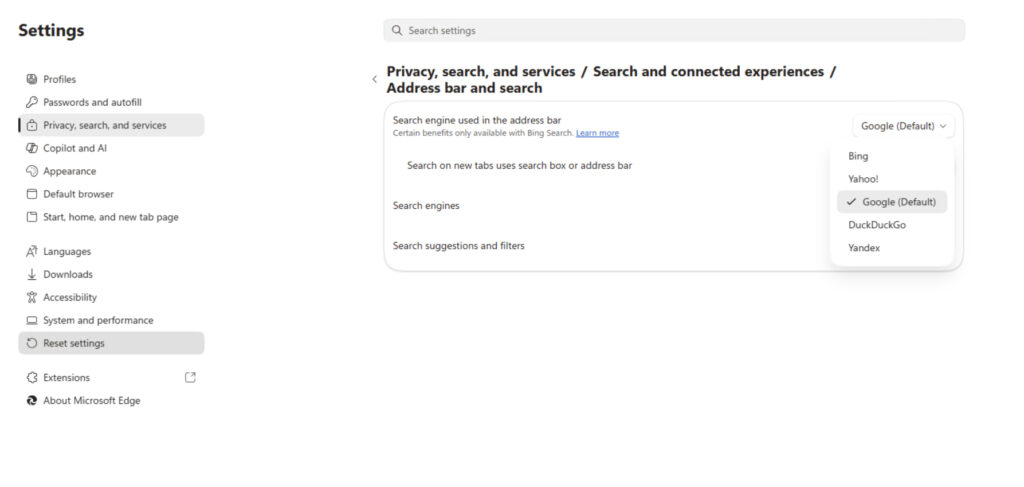Viewport: 1024px width, 487px height.
Task: Open About Microsoft Edge page
Action: coord(111,401)
